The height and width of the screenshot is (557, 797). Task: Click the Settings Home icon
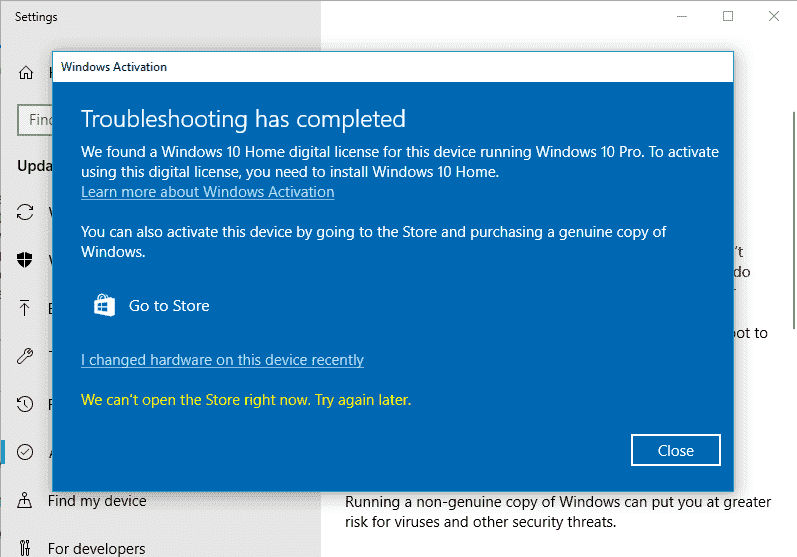(25, 73)
